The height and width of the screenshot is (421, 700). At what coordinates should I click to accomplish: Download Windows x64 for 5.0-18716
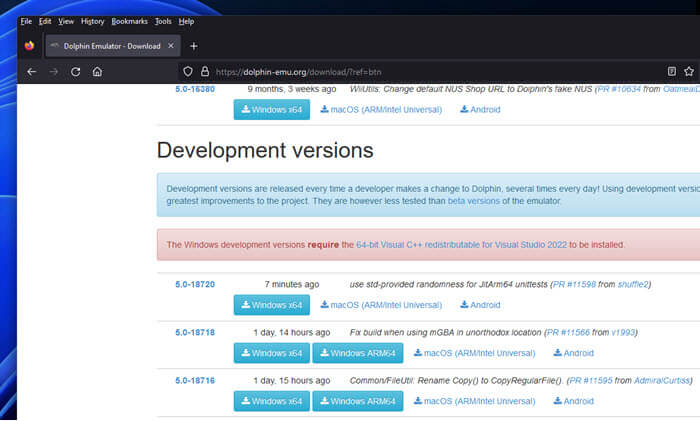(271, 401)
